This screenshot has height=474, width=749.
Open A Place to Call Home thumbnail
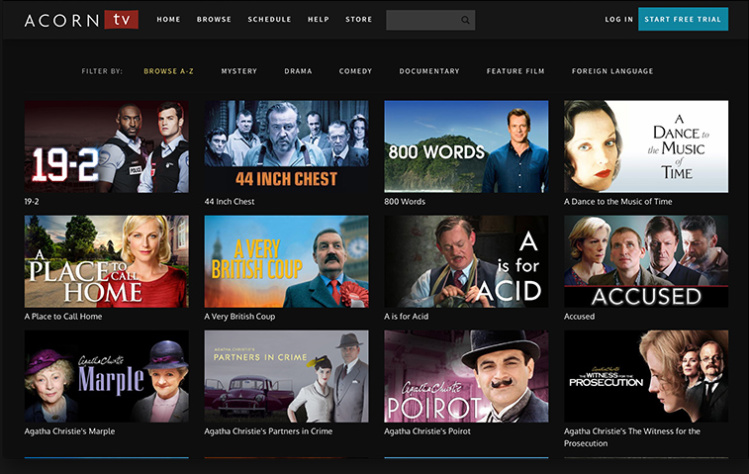coord(107,261)
